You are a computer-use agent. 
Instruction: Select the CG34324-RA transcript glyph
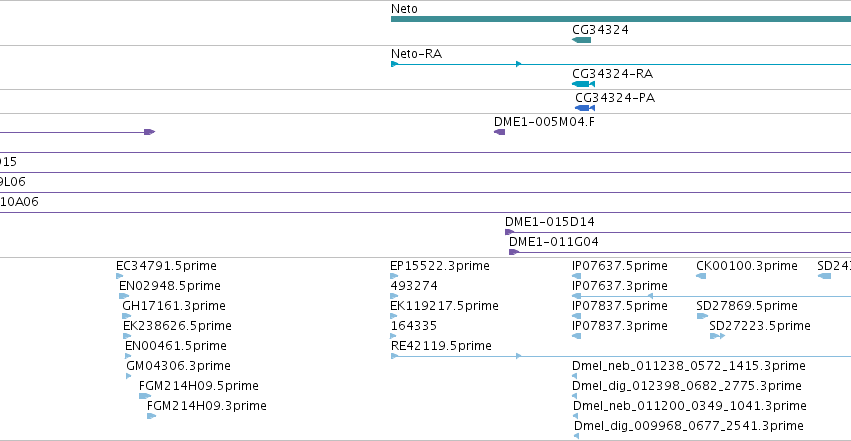[x=583, y=84]
